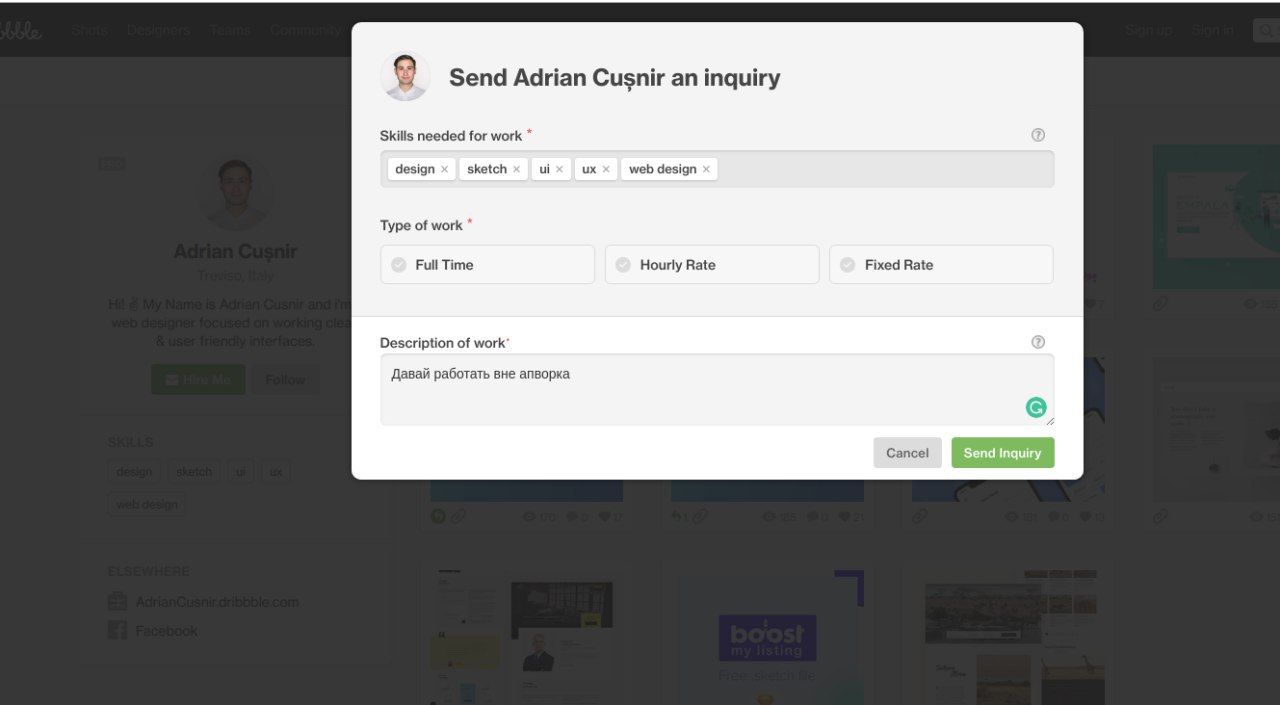Click the Send Inquiry button
This screenshot has height=705, width=1280.
1003,453
